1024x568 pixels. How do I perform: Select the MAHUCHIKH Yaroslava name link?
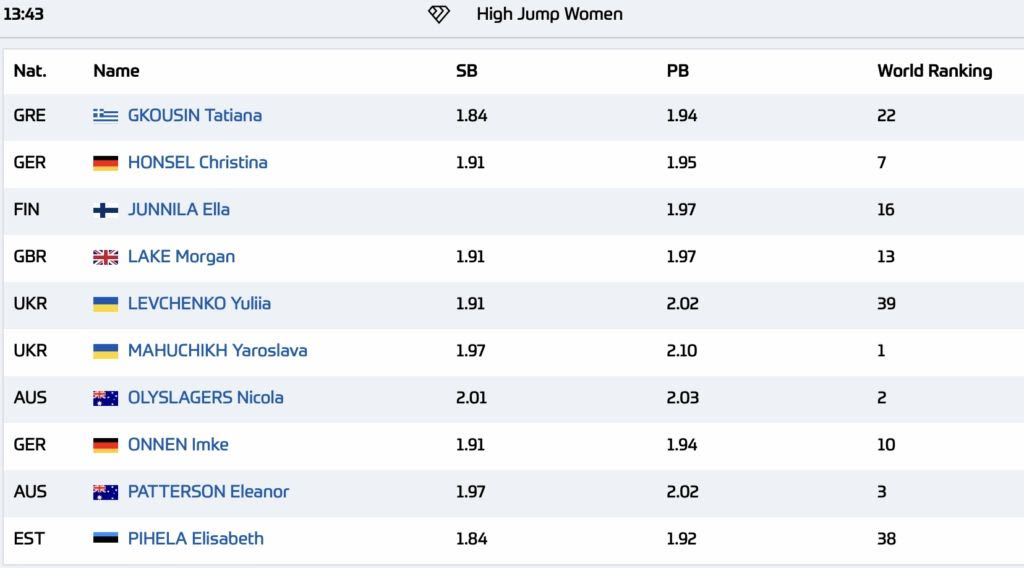[217, 350]
